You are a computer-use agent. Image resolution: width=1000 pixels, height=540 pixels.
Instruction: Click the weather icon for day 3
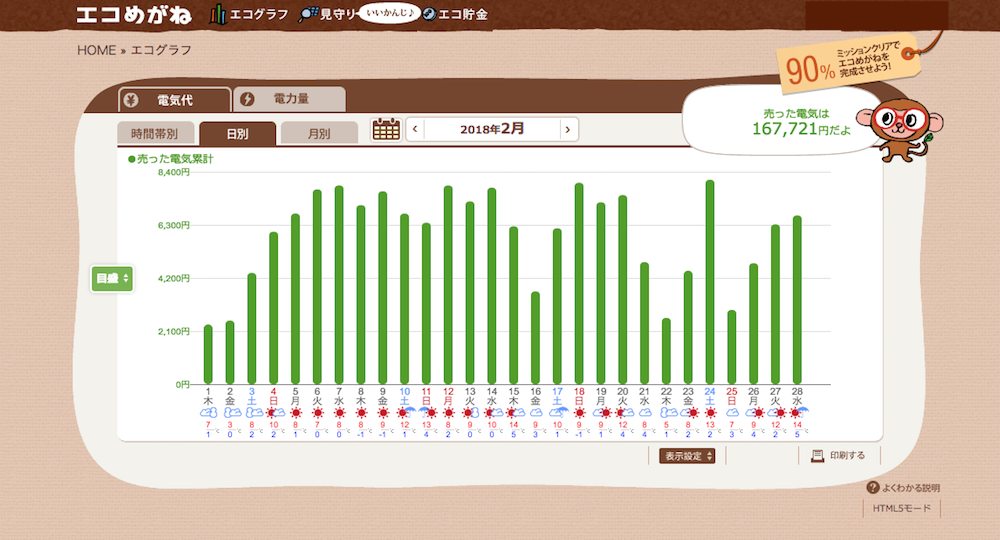(252, 413)
